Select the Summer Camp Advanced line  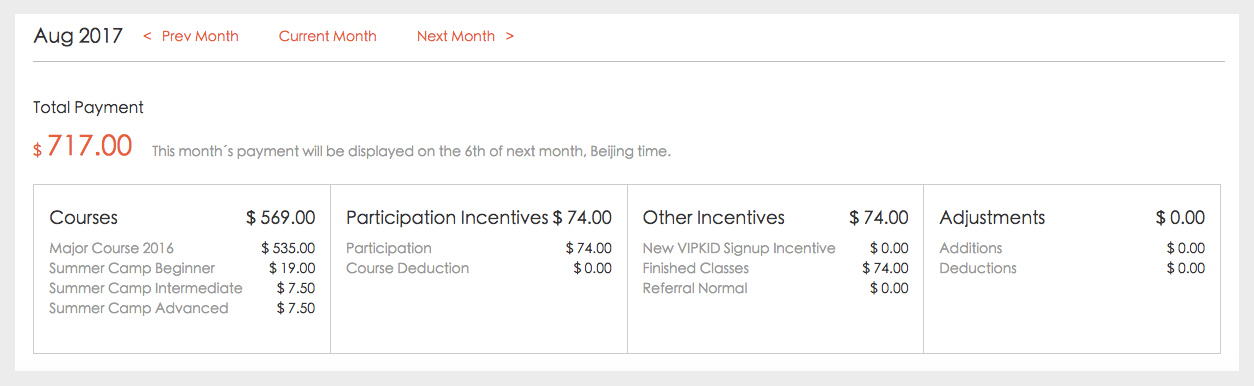[x=182, y=308]
